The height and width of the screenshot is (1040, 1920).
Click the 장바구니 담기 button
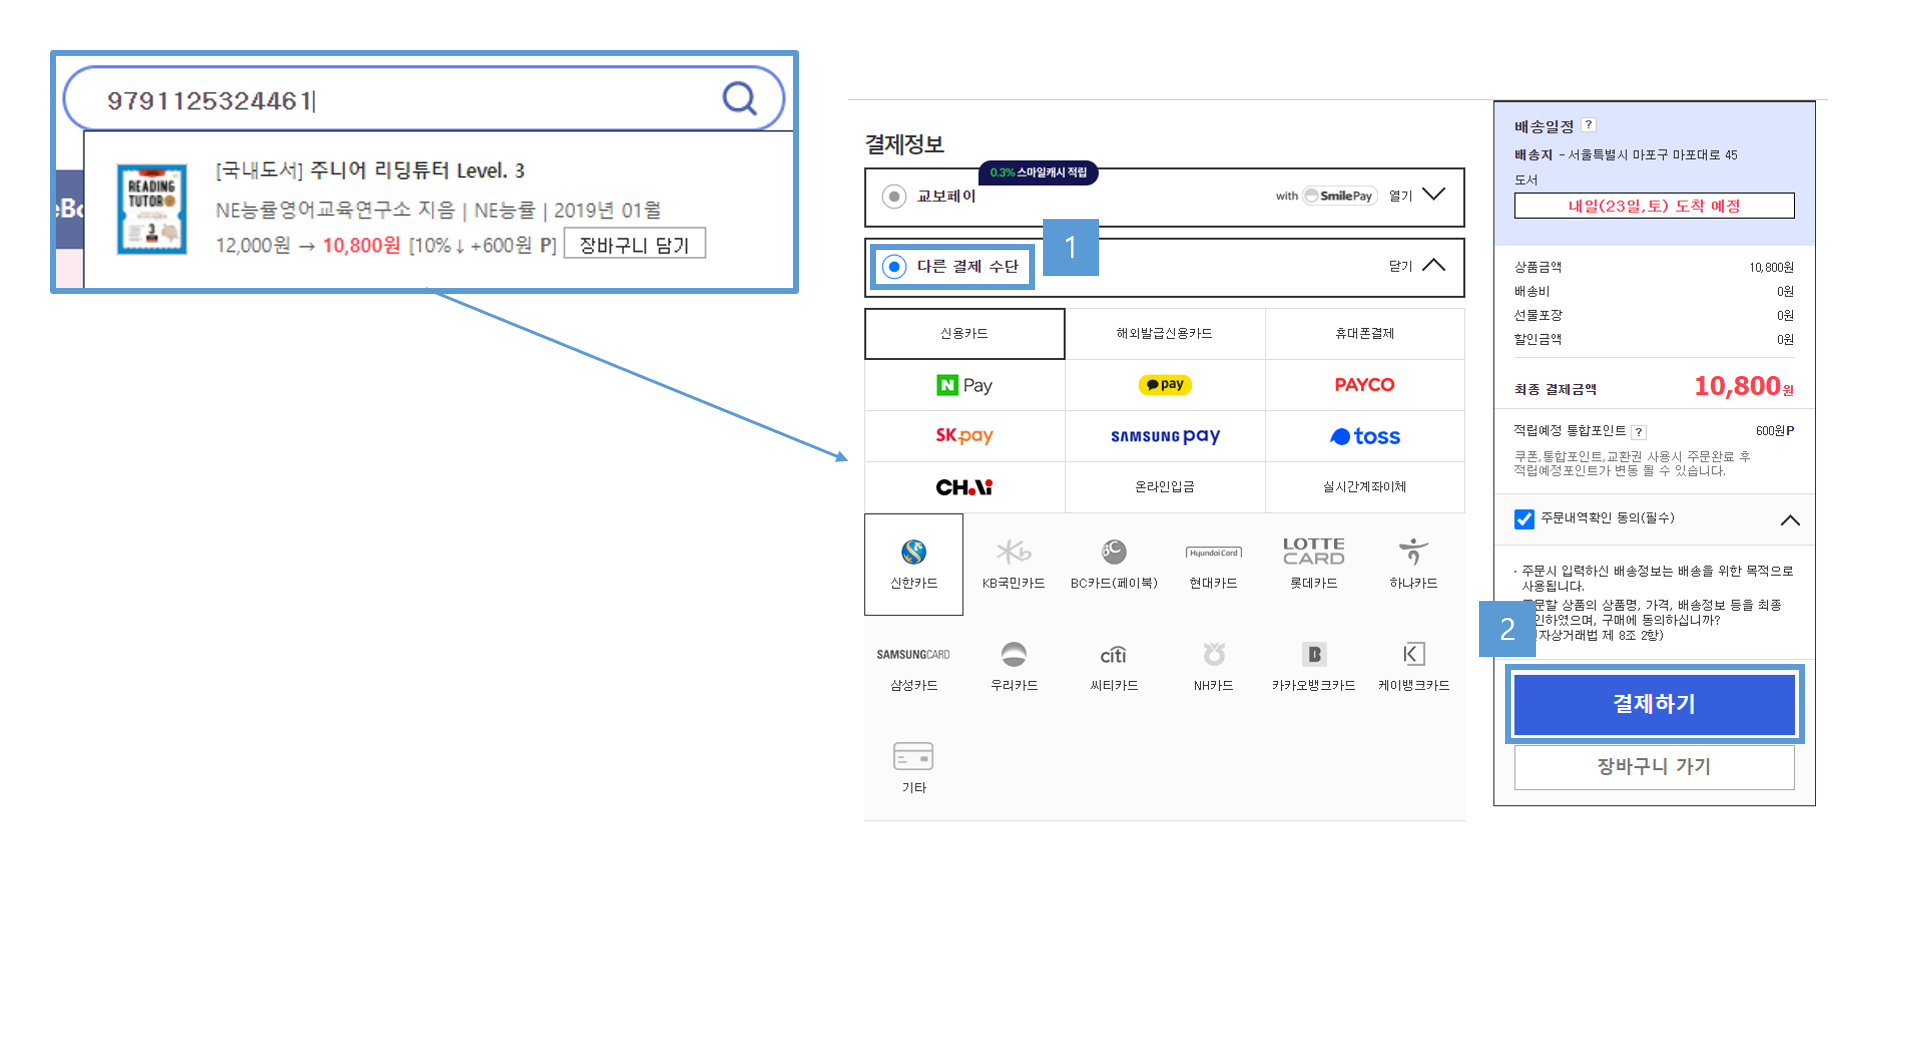point(635,244)
